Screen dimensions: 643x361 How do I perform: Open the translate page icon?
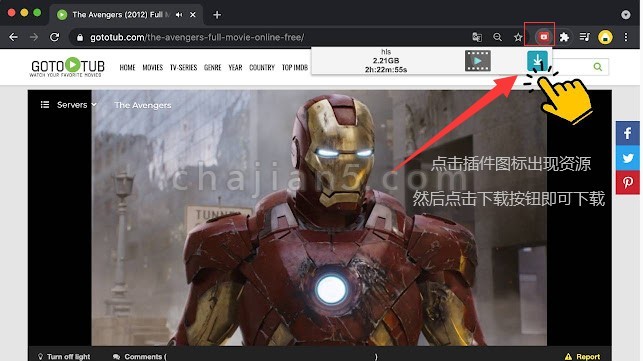477,37
